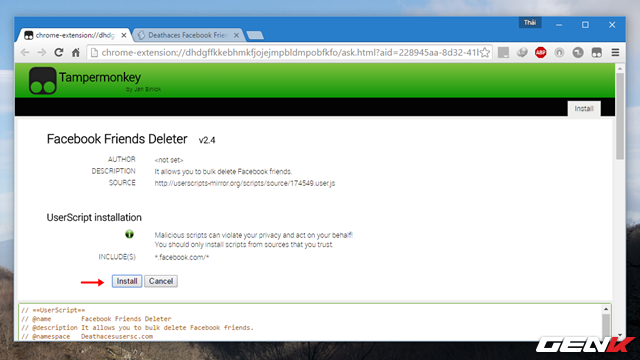Image resolution: width=640 pixels, height=360 pixels.
Task: Click the Thái profile button in title bar
Action: point(530,22)
